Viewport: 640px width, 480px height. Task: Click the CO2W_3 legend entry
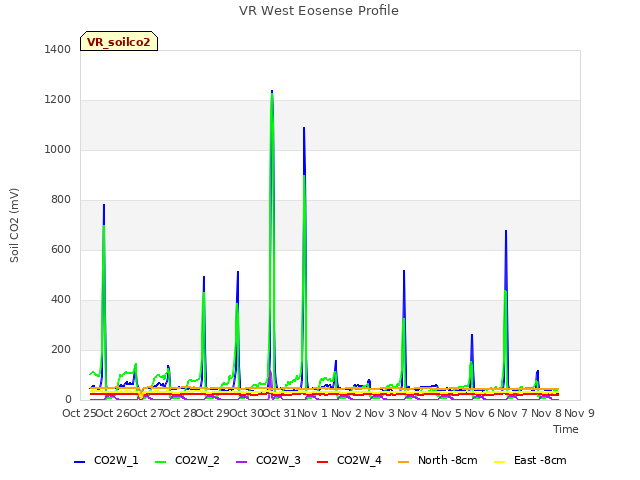pos(268,460)
